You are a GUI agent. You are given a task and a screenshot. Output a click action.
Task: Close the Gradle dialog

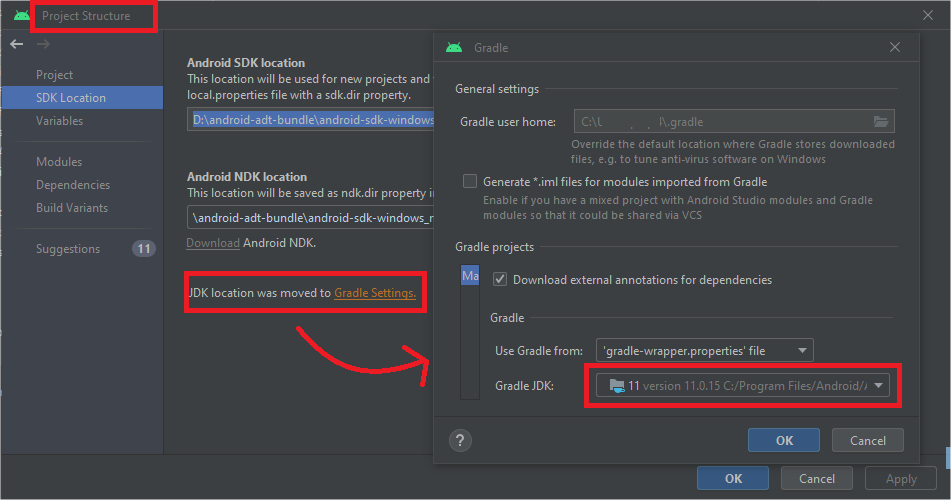click(895, 47)
